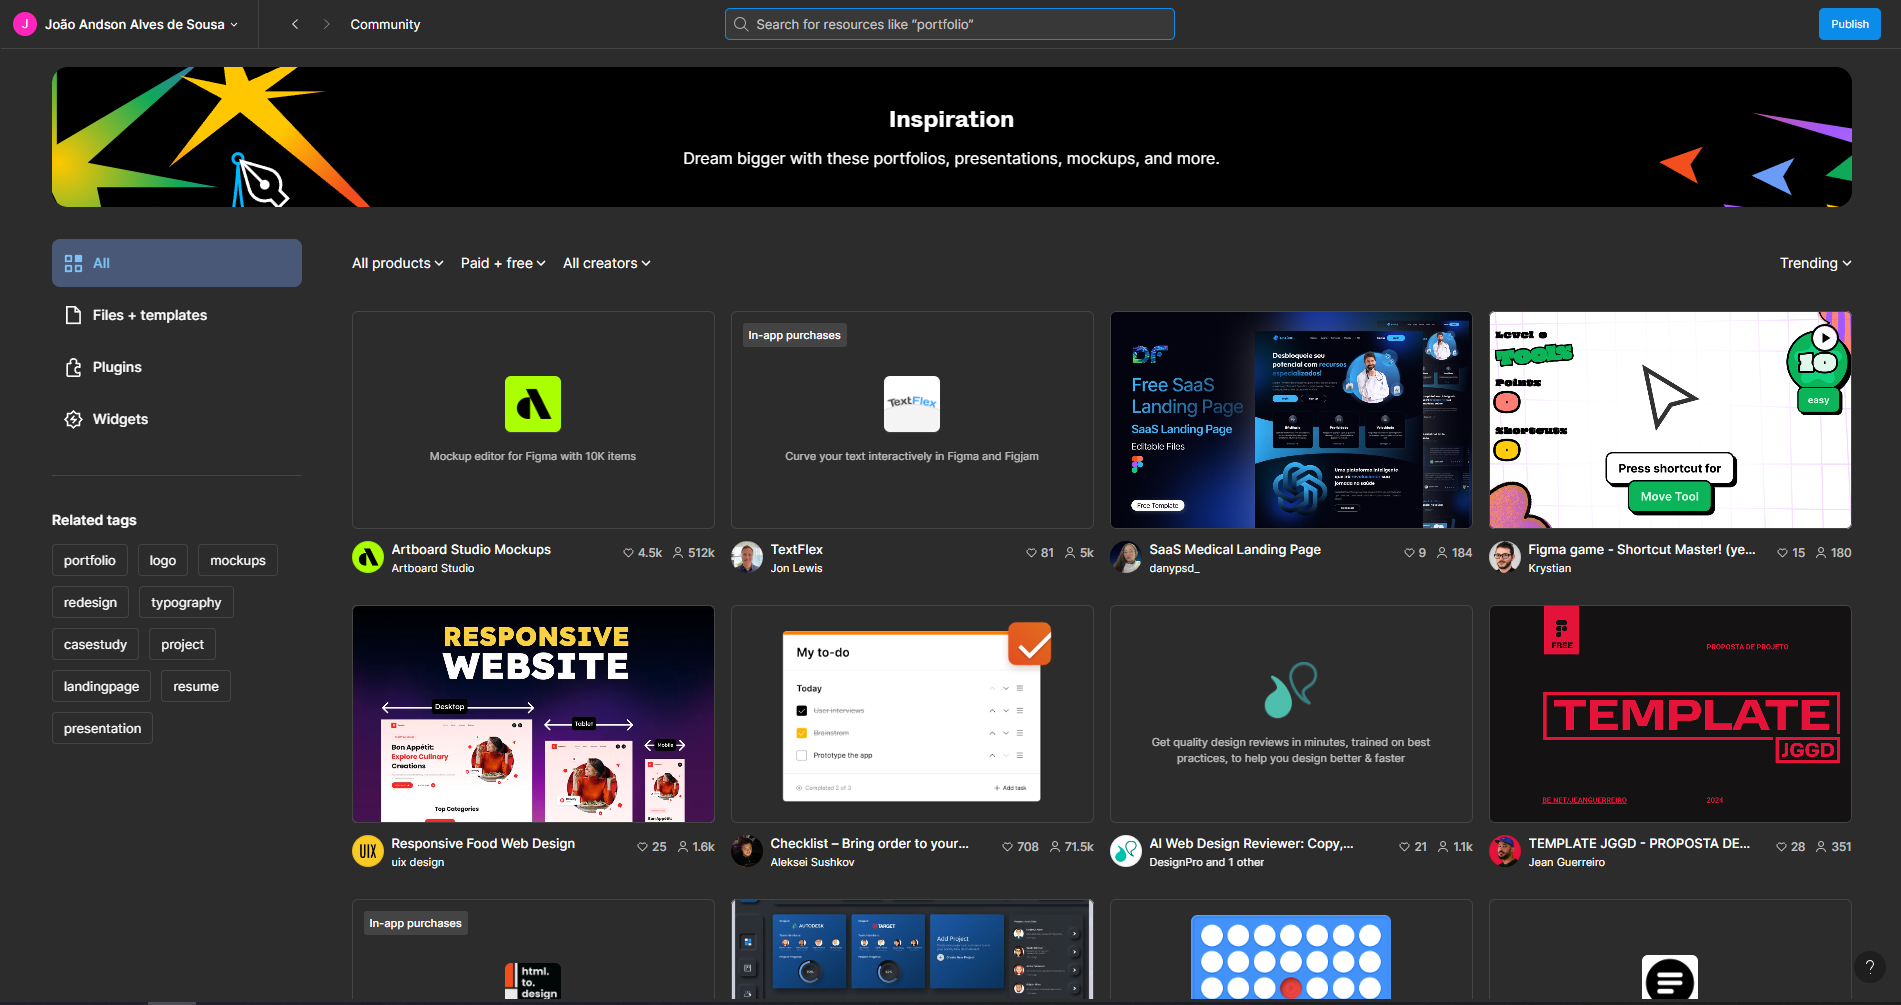This screenshot has width=1901, height=1005.
Task: Focus the Search for resources field
Action: pos(950,24)
